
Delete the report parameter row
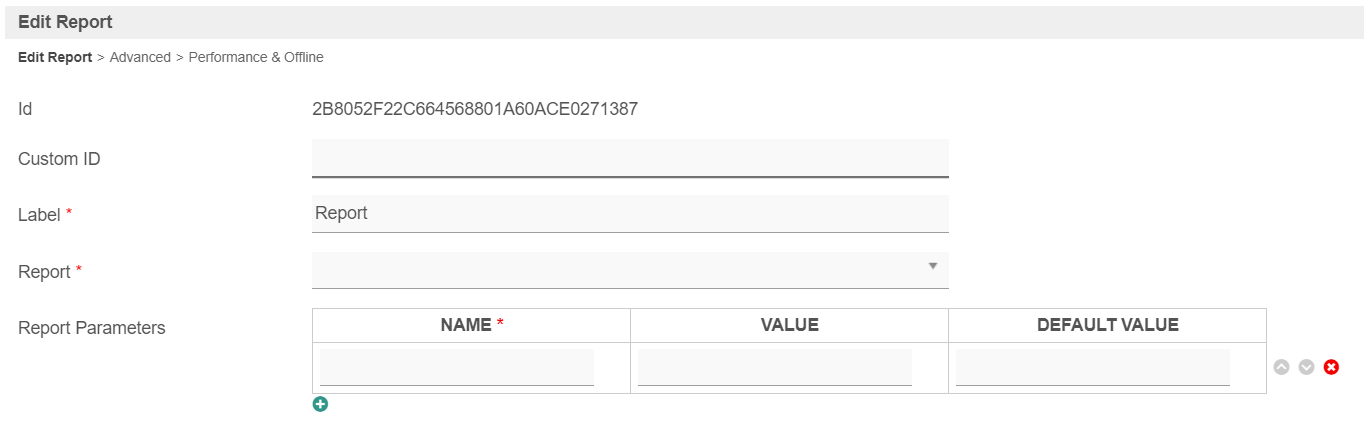point(1331,367)
